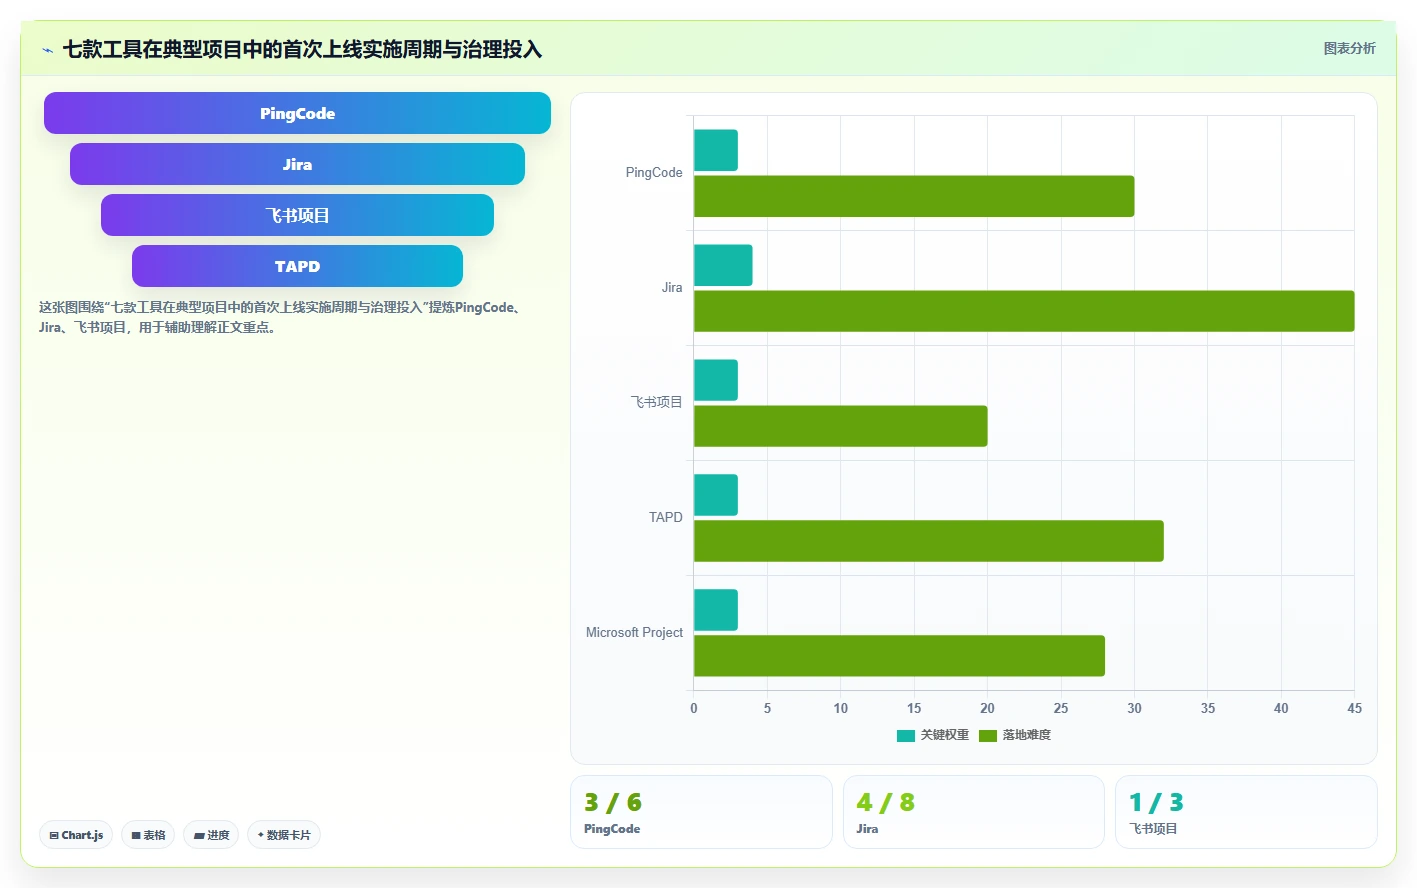This screenshot has width=1417, height=888.
Task: Click the PingCode funnel bar
Action: 297,113
